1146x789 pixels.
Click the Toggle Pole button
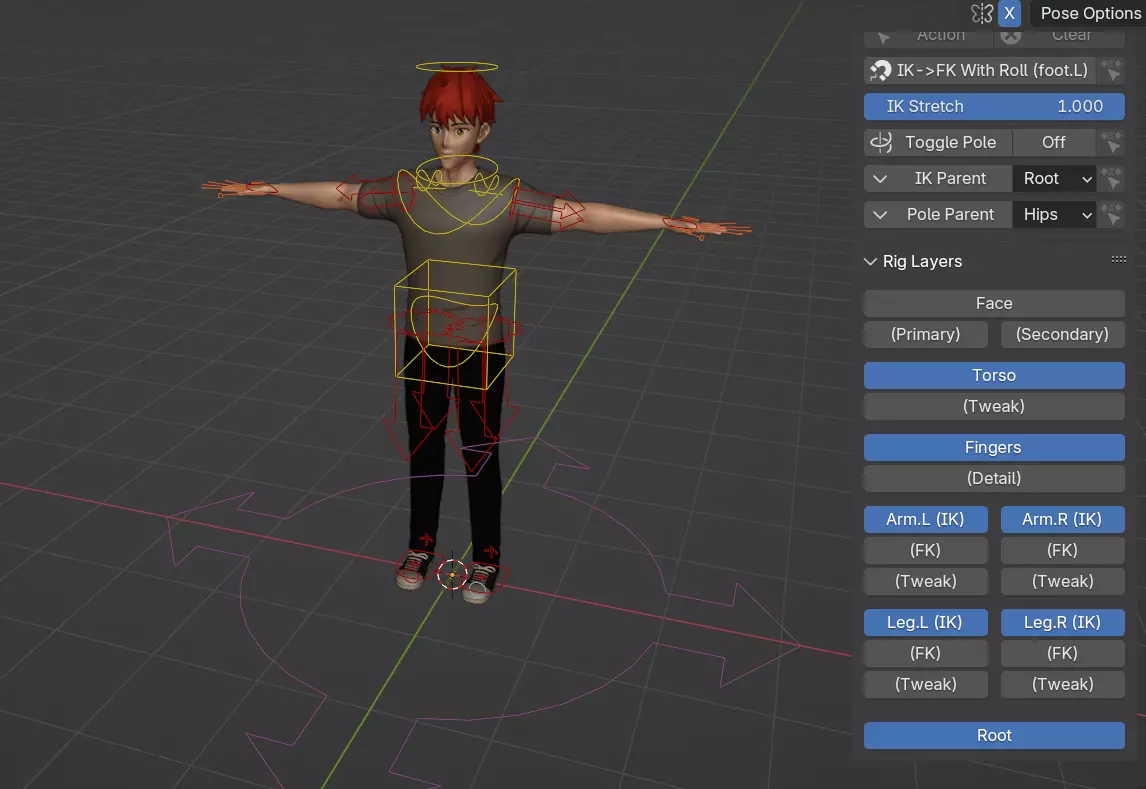point(938,142)
